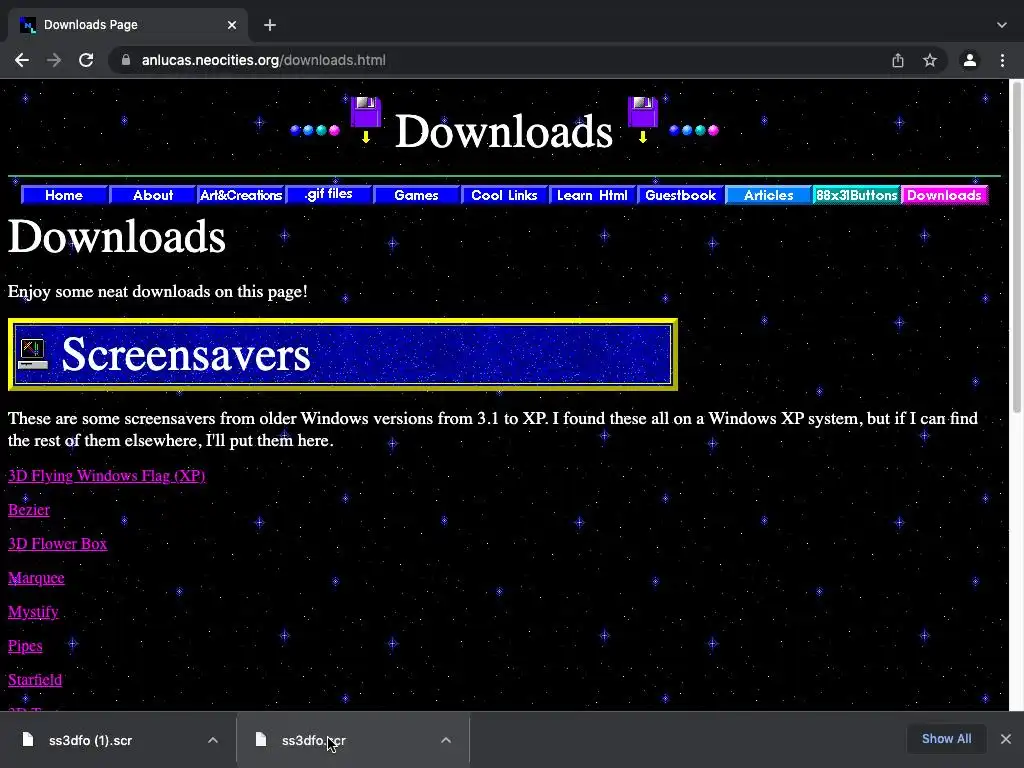The width and height of the screenshot is (1024, 768).
Task: Go to the Home nav button
Action: tap(64, 195)
